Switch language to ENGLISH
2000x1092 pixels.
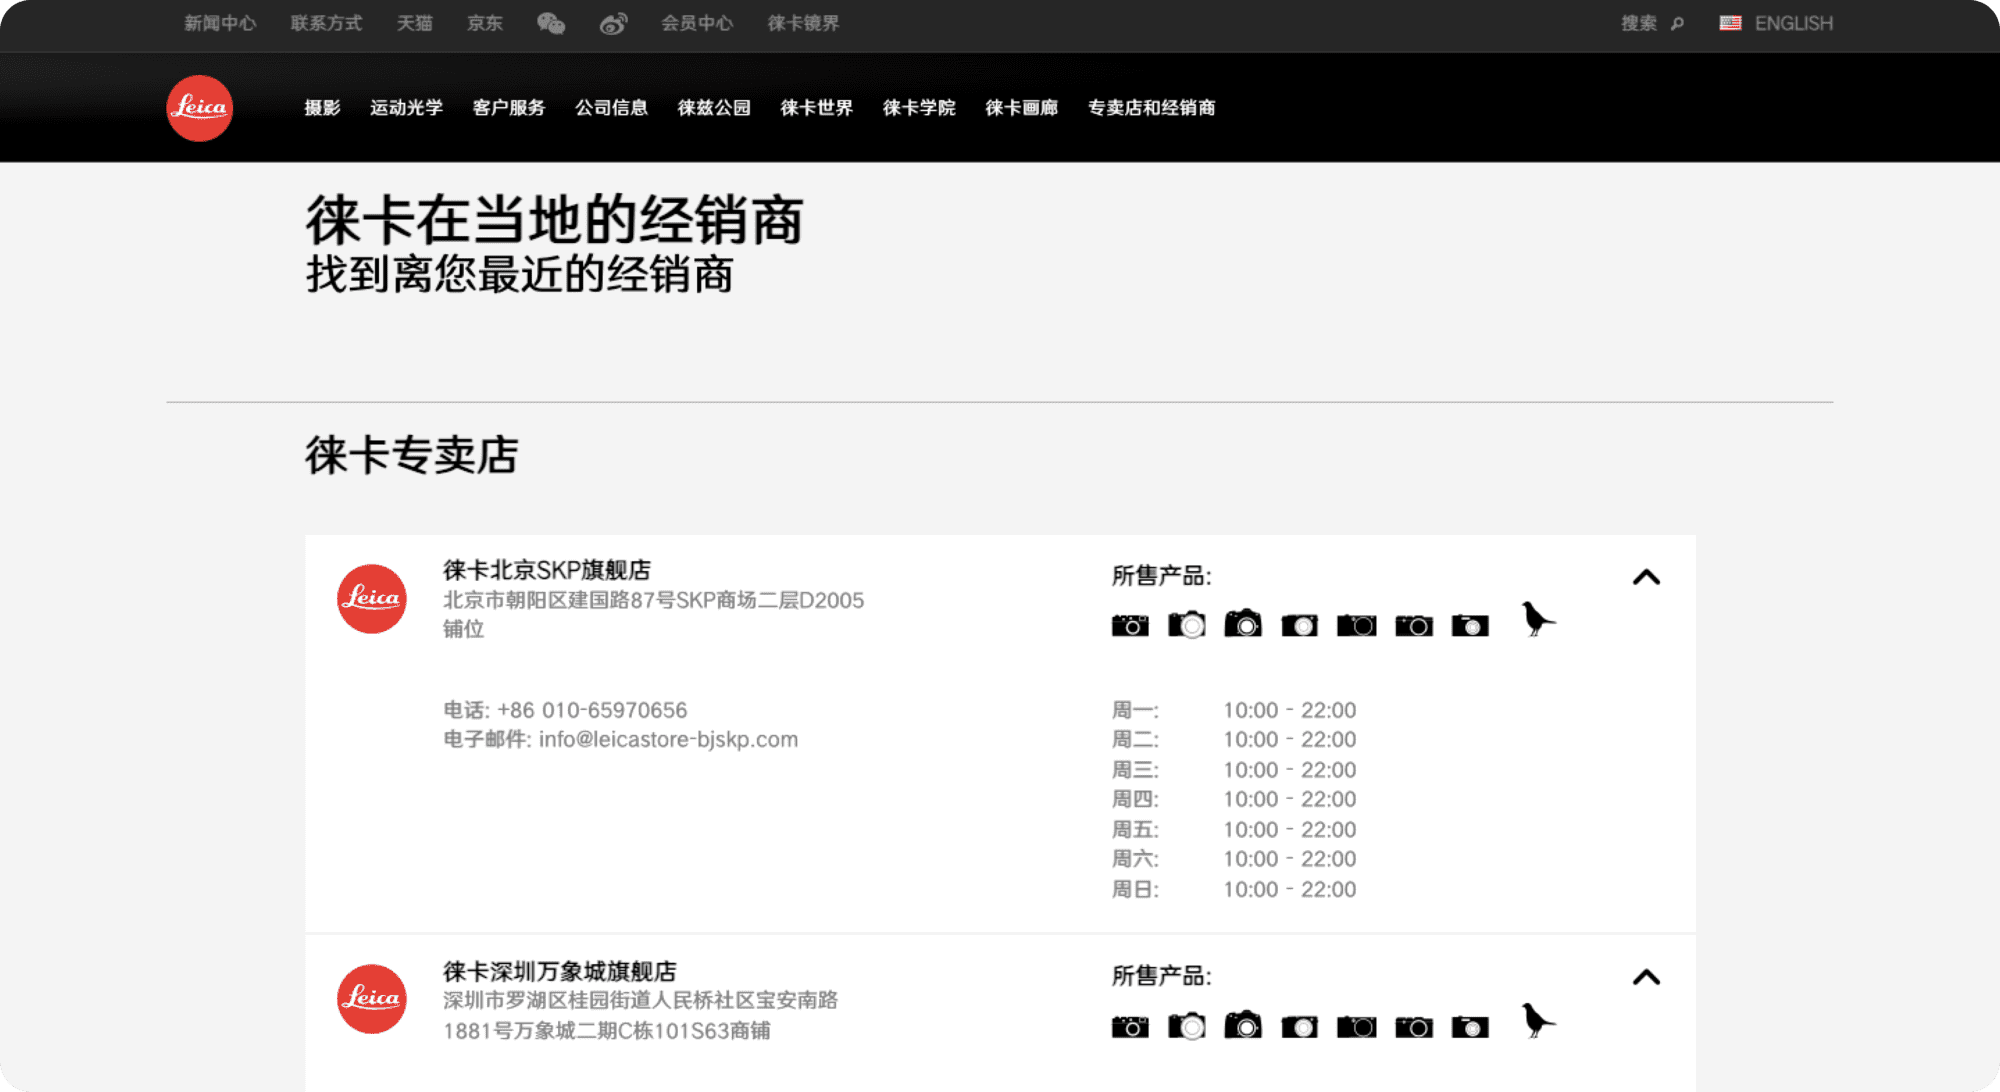[x=1794, y=23]
